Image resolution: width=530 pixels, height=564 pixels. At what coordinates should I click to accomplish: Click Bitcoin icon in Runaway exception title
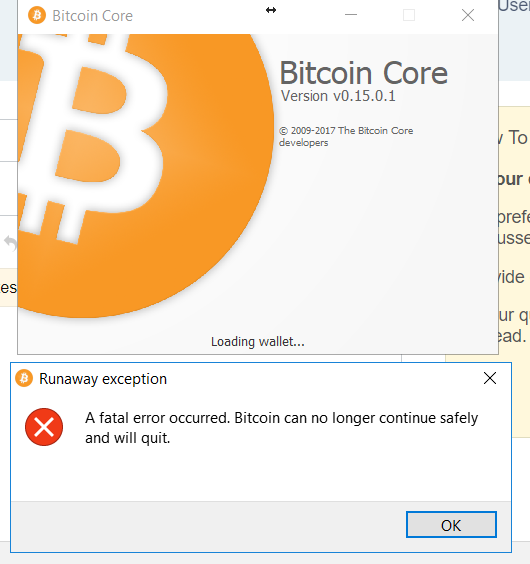24,378
